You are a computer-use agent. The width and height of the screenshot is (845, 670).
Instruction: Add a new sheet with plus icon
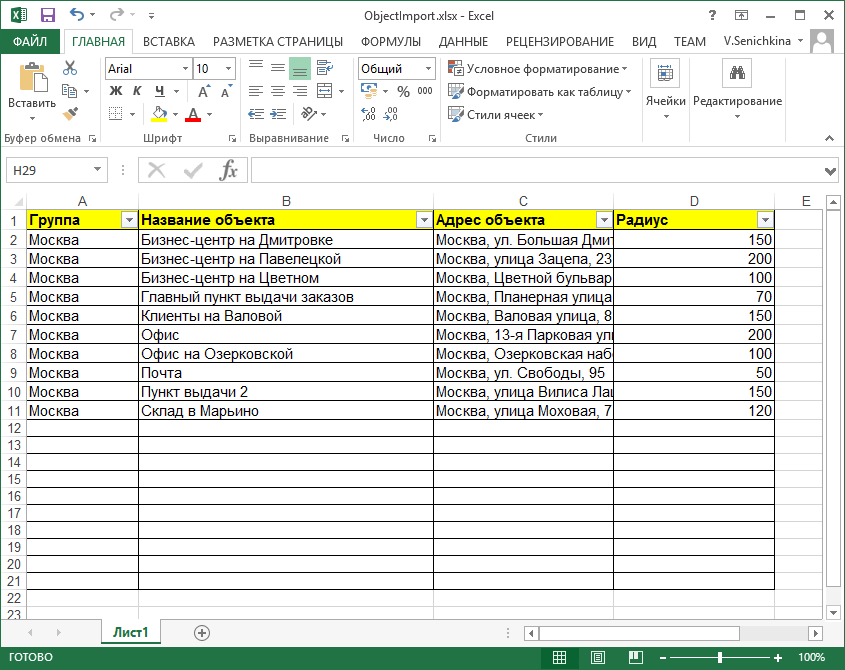pyautogui.click(x=202, y=633)
